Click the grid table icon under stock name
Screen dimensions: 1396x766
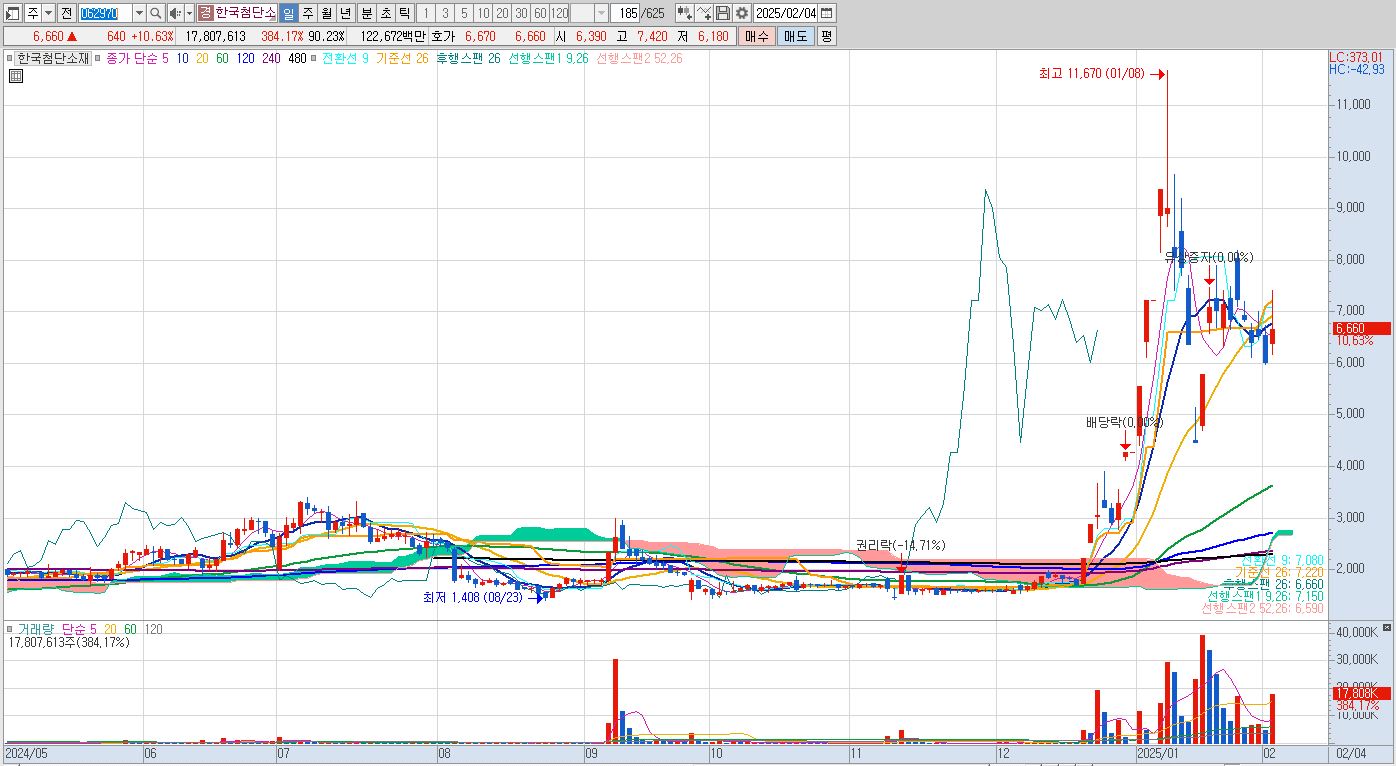(16, 75)
